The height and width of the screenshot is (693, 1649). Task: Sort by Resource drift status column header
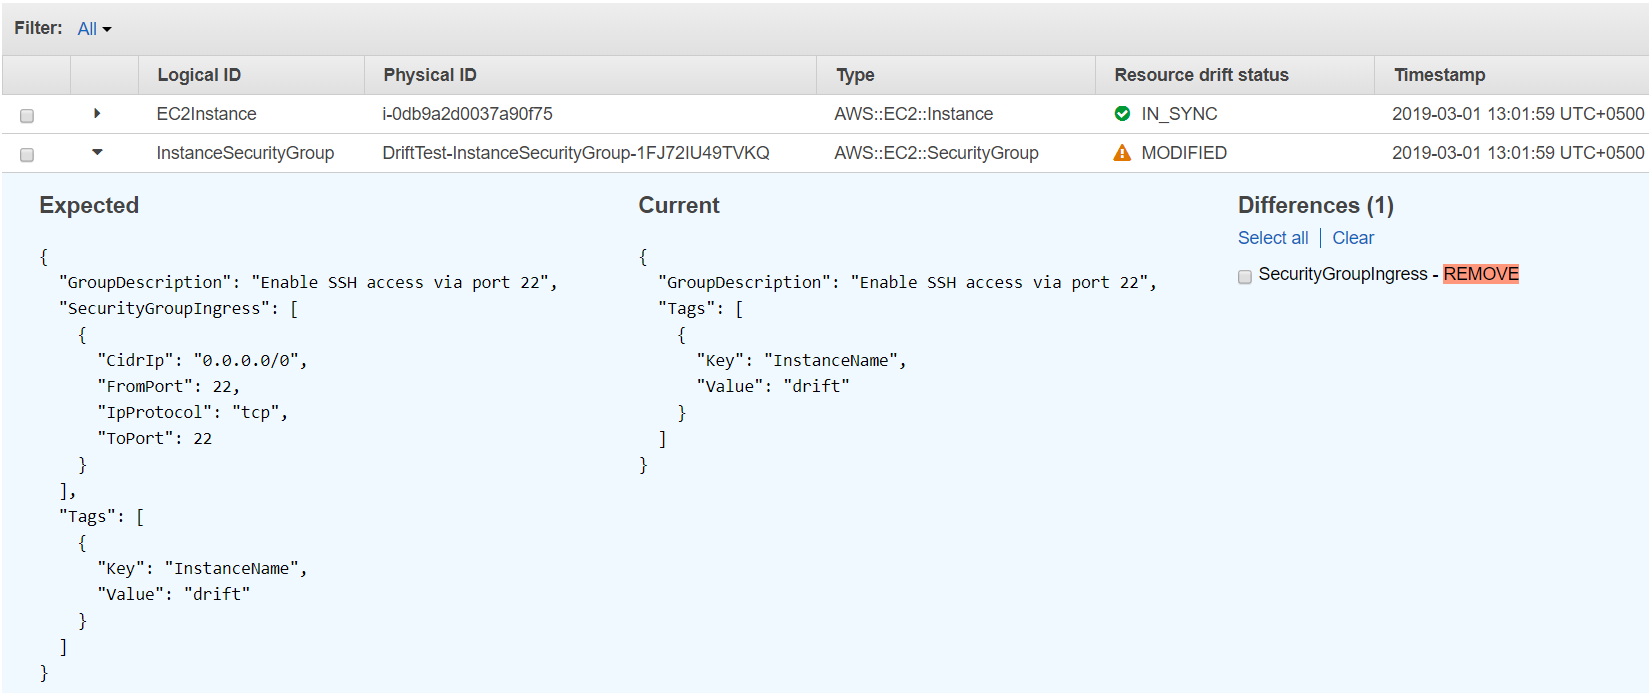(1201, 75)
